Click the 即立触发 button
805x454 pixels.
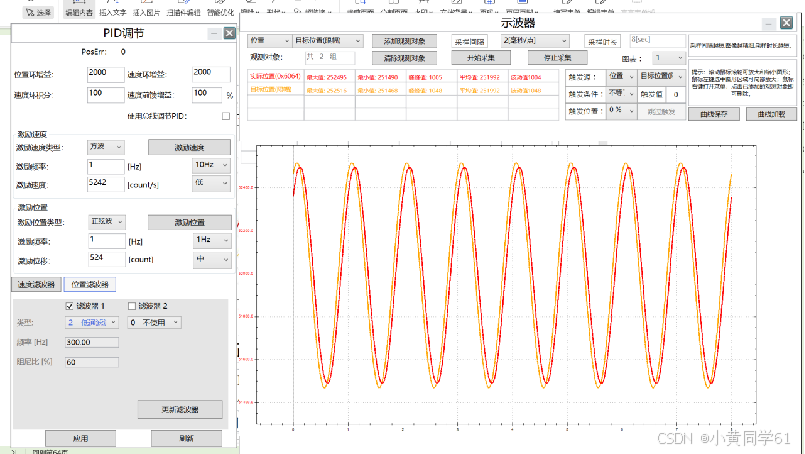tap(661, 111)
